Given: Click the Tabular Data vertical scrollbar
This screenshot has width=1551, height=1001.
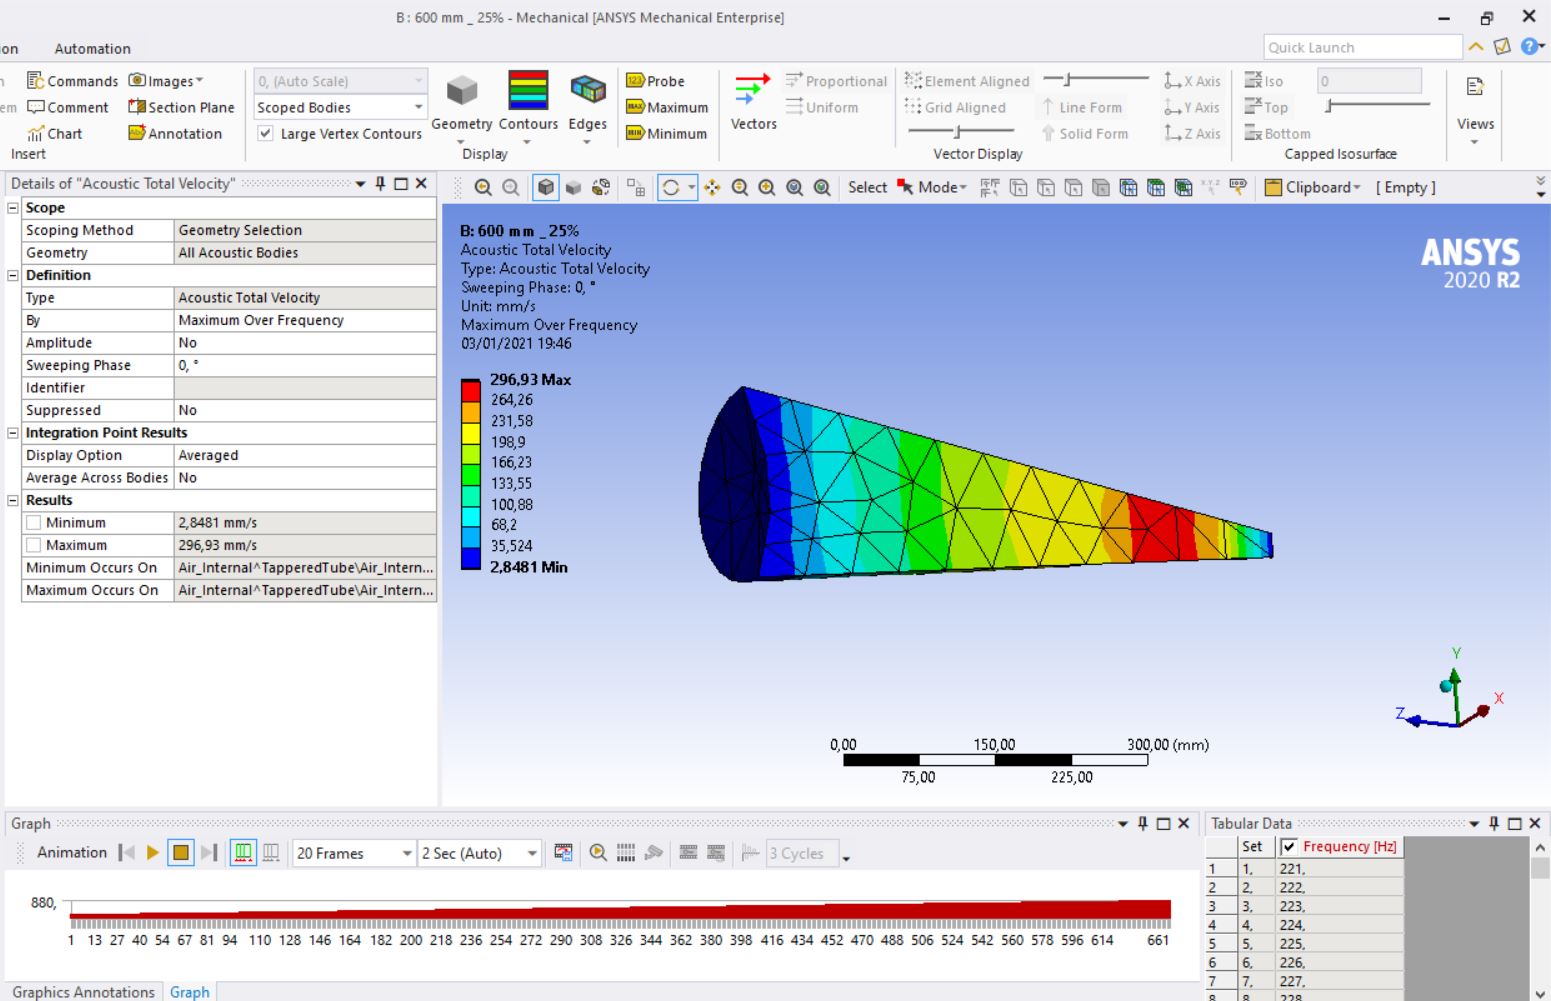Looking at the screenshot, I should tap(1540, 918).
